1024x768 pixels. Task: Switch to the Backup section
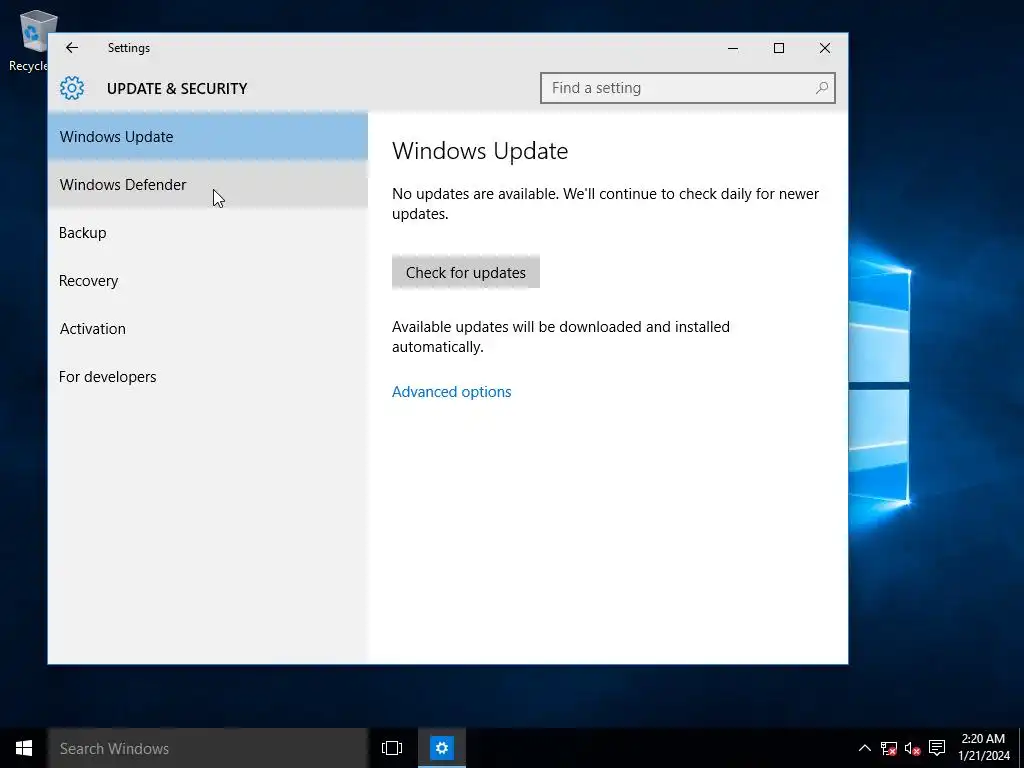coord(208,232)
